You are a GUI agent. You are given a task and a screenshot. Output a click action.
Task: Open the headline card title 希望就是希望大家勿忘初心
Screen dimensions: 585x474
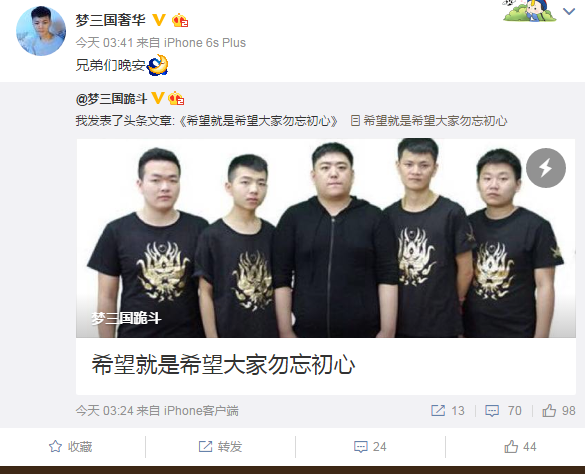click(223, 365)
